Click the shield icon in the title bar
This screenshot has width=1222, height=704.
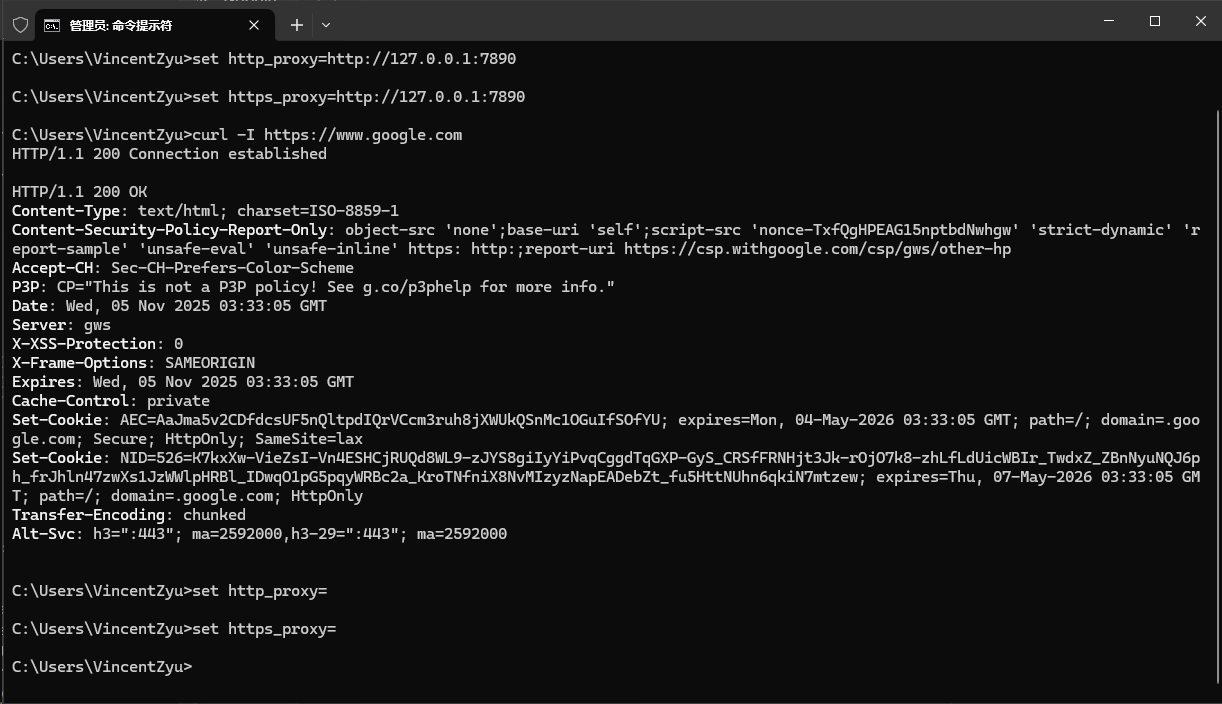pyautogui.click(x=20, y=24)
